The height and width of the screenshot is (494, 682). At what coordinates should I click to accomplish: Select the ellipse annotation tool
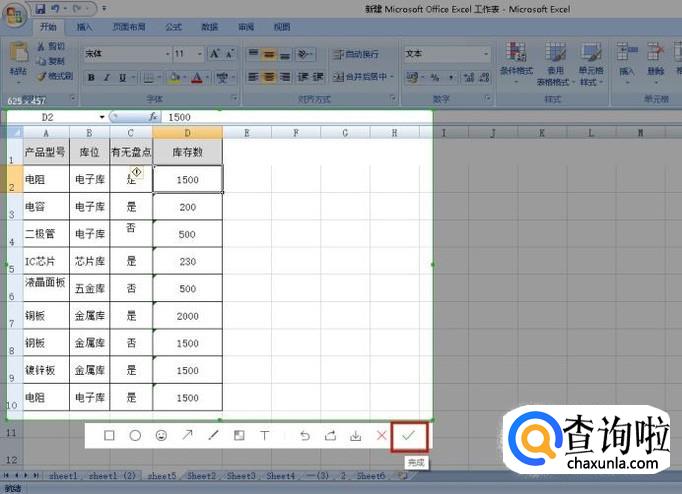[x=135, y=436]
